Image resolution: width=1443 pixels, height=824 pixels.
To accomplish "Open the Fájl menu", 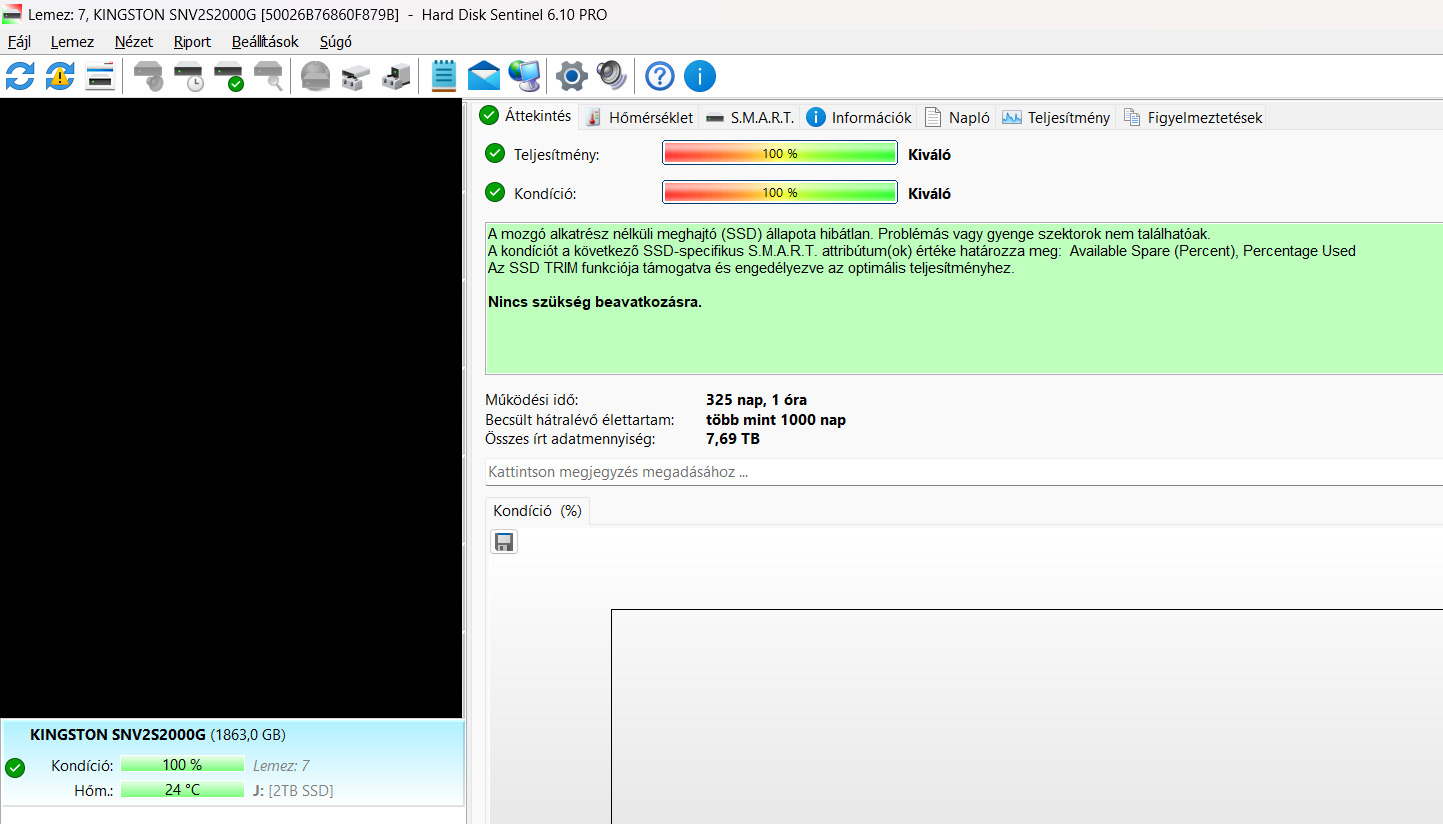I will click(19, 42).
